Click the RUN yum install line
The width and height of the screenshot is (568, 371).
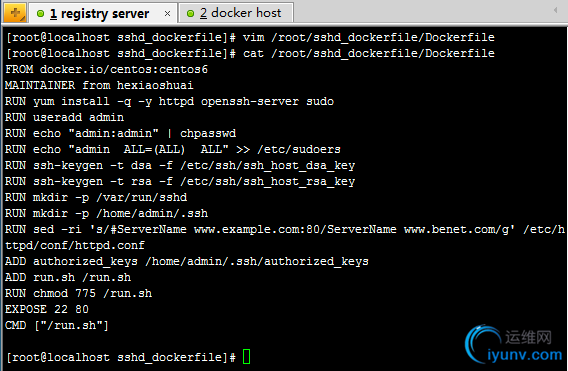[x=169, y=101]
